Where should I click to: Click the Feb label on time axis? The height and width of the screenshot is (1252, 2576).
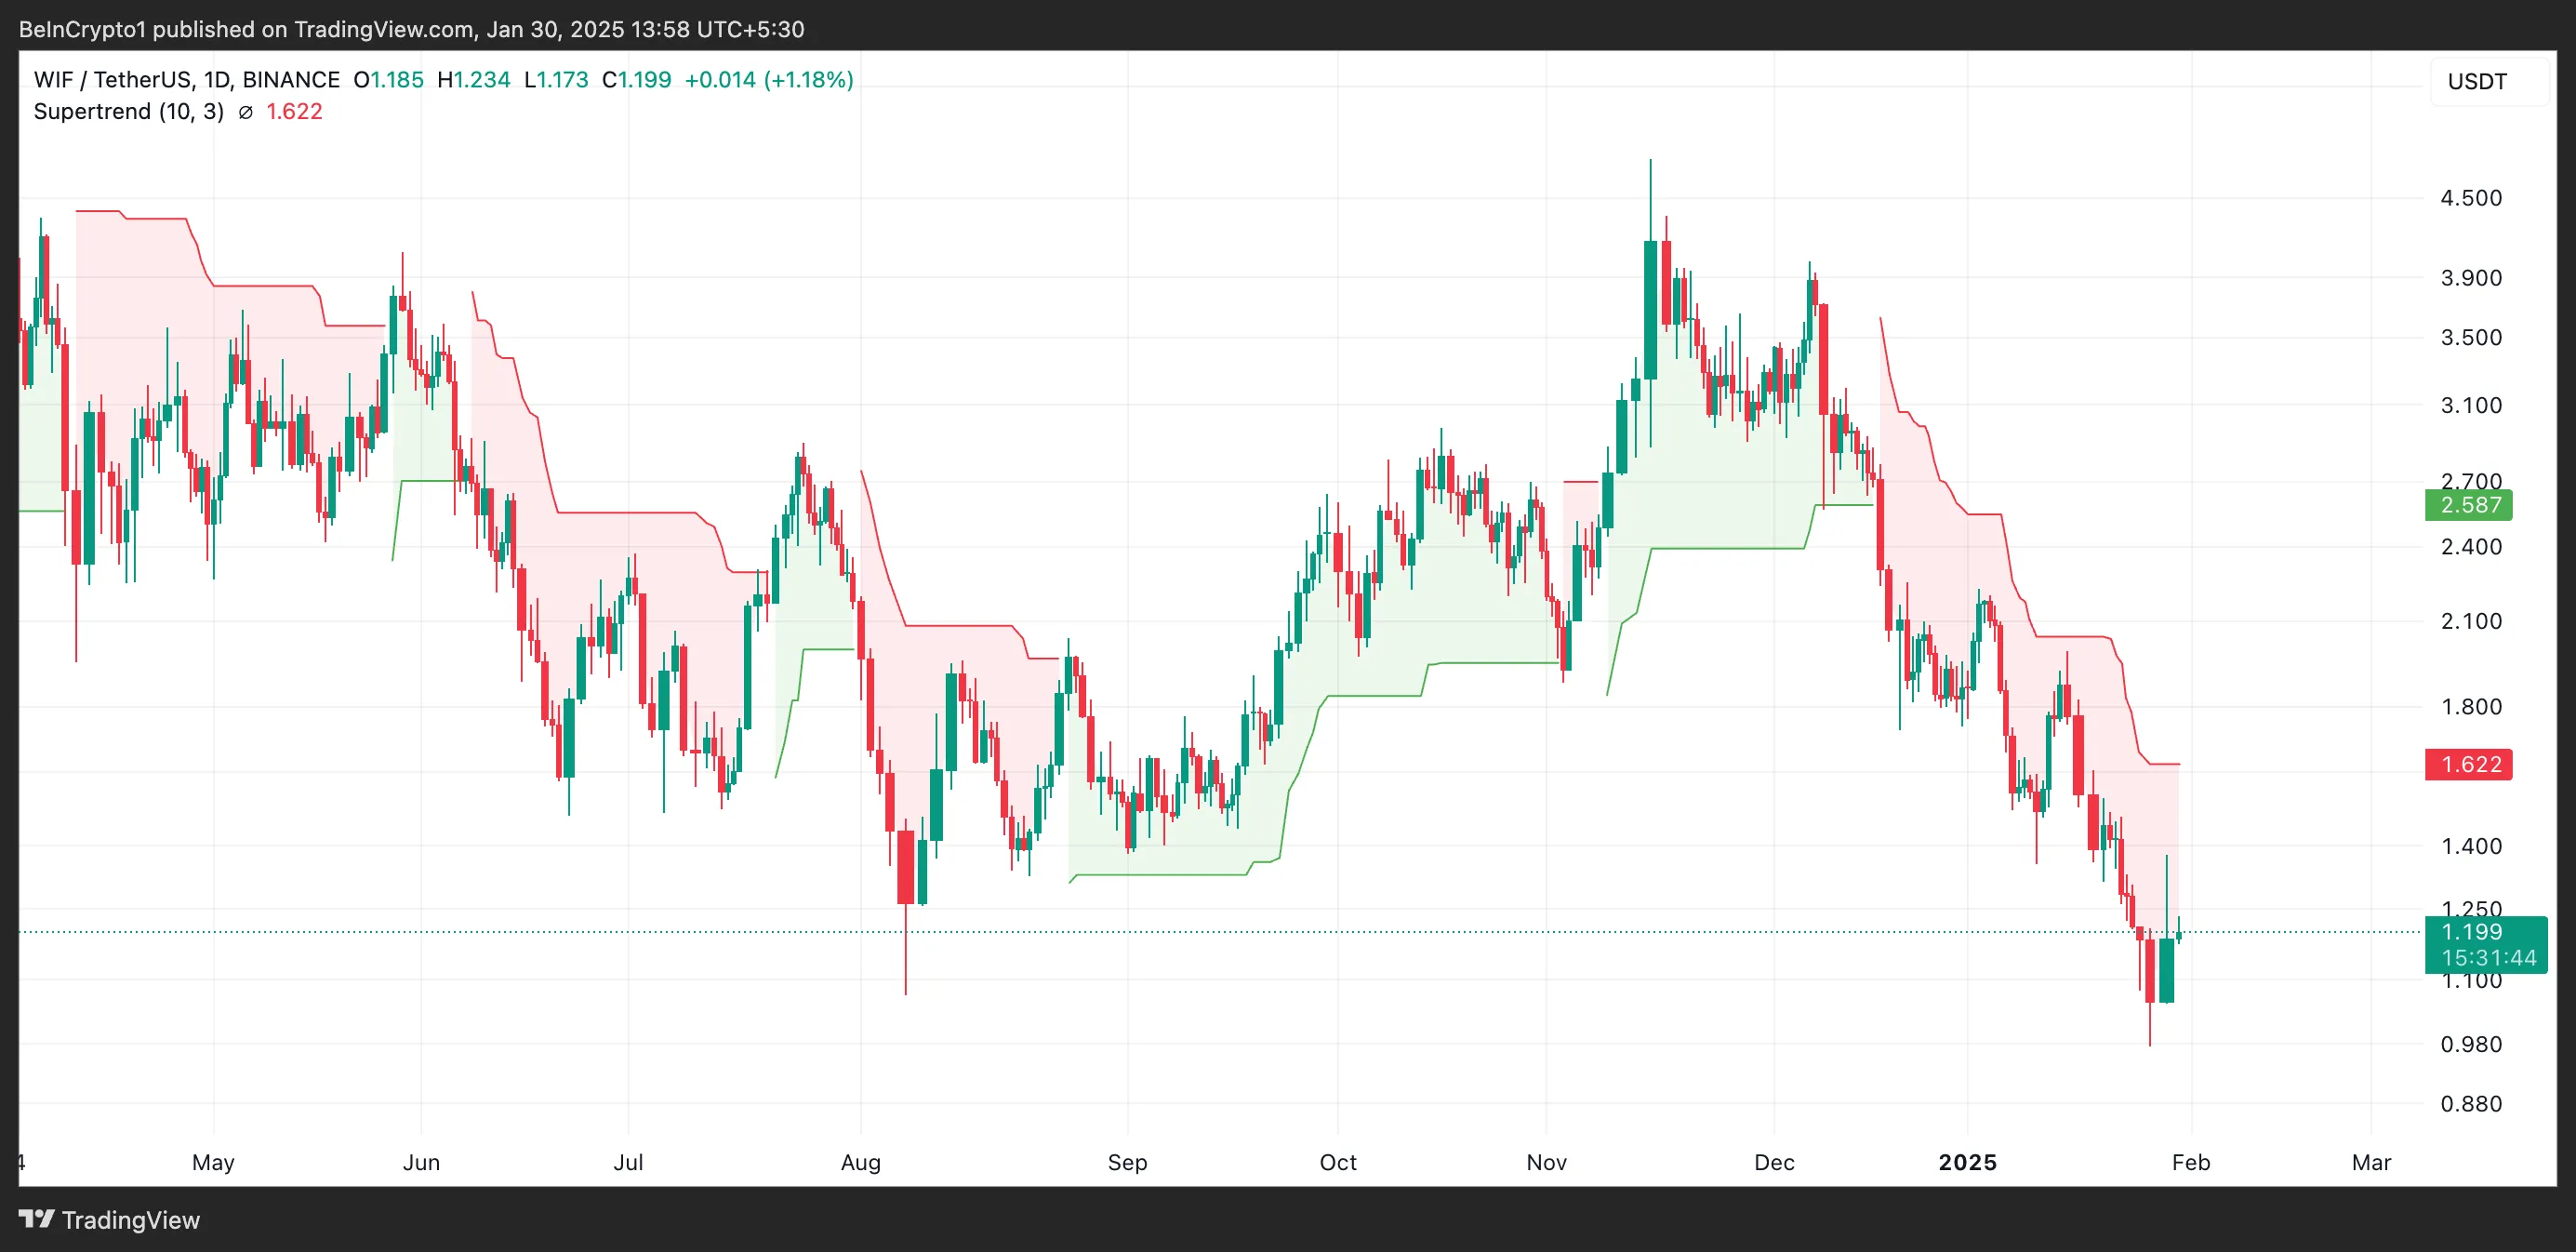pyautogui.click(x=2190, y=1162)
